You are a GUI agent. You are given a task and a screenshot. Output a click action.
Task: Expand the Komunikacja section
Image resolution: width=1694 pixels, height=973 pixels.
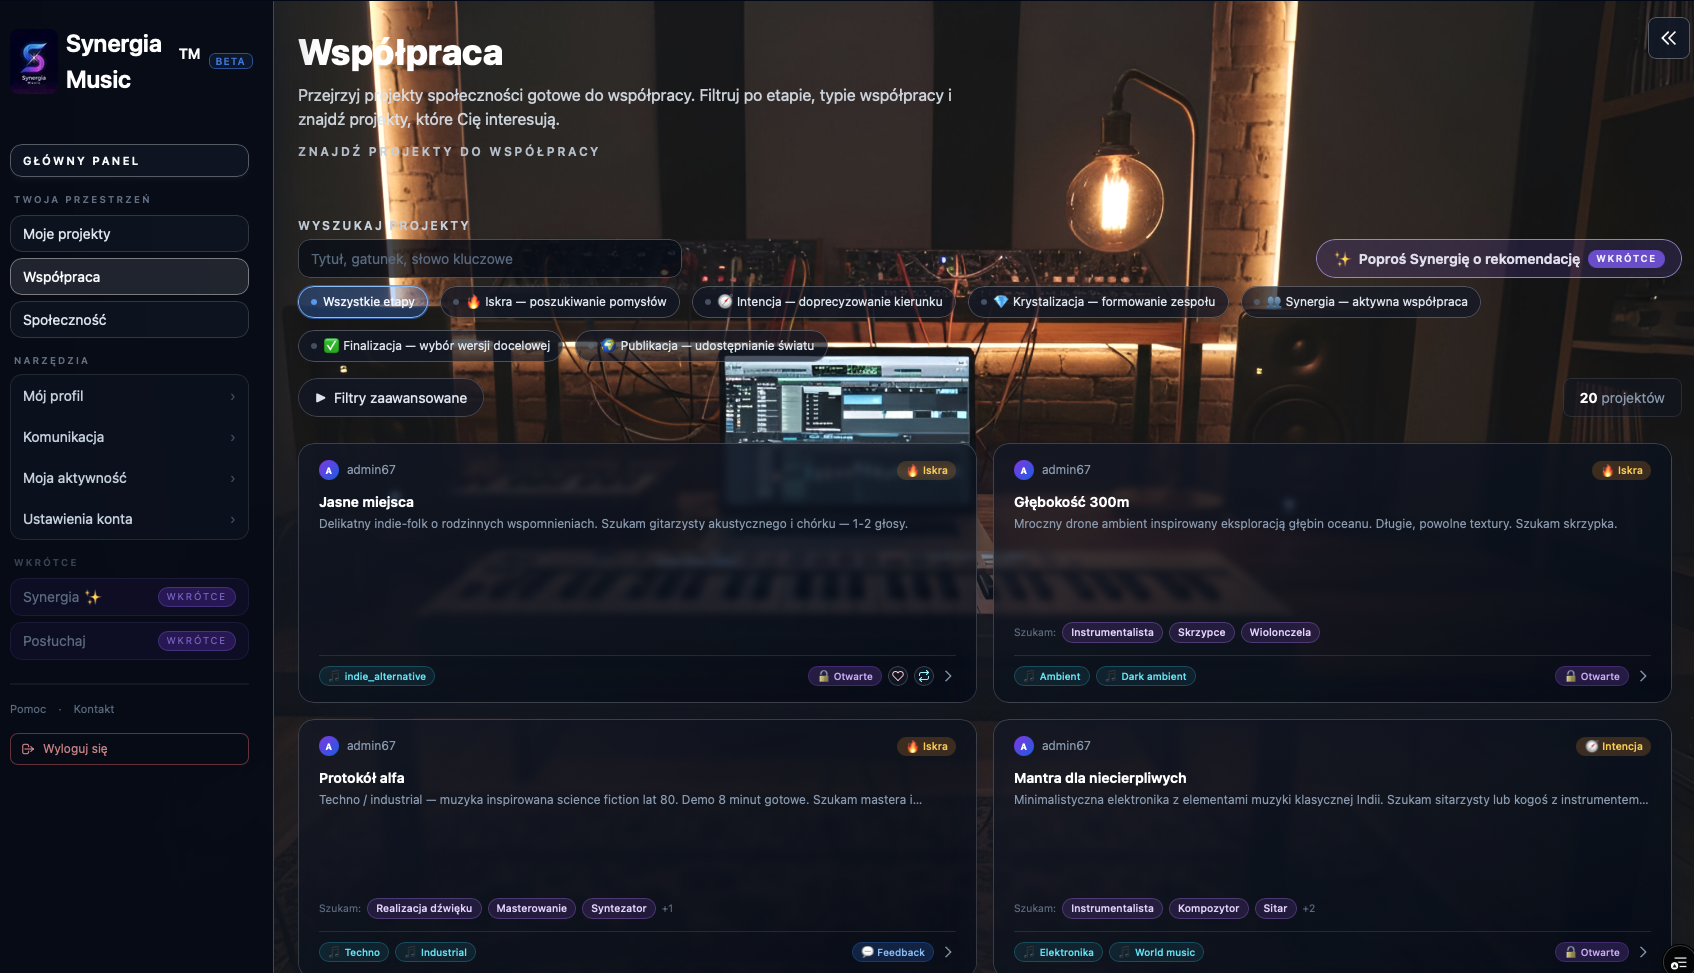click(129, 437)
